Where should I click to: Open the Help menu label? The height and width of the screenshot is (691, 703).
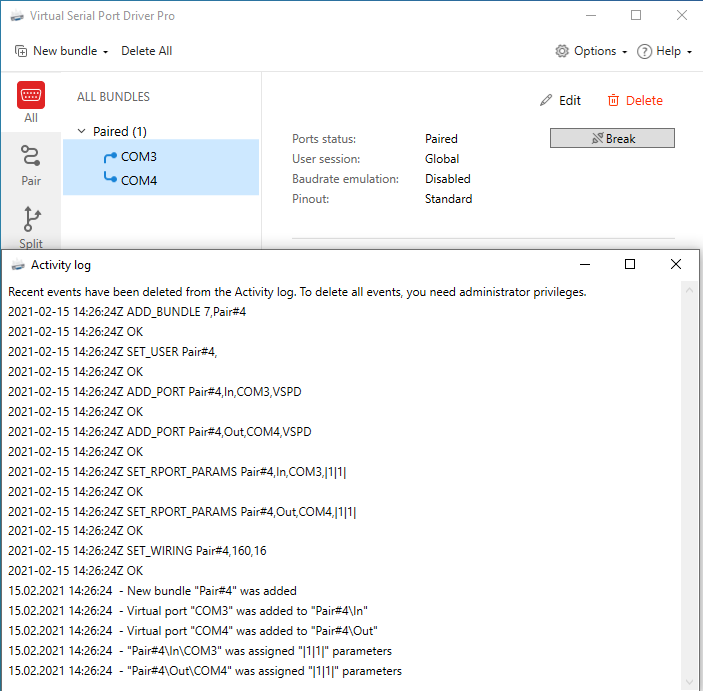(668, 51)
